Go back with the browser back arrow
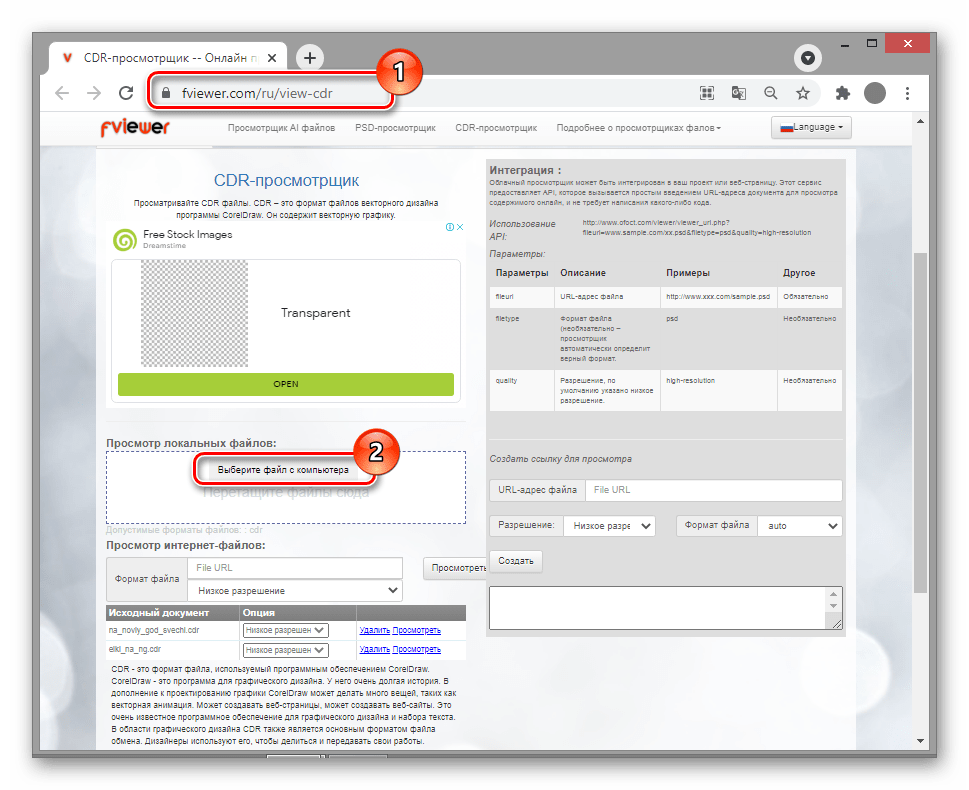This screenshot has width=969, height=790. click(62, 93)
